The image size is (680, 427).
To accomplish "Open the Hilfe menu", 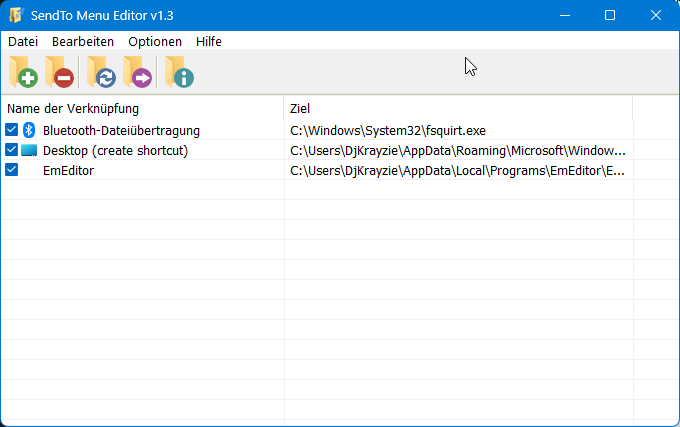I will coord(209,42).
